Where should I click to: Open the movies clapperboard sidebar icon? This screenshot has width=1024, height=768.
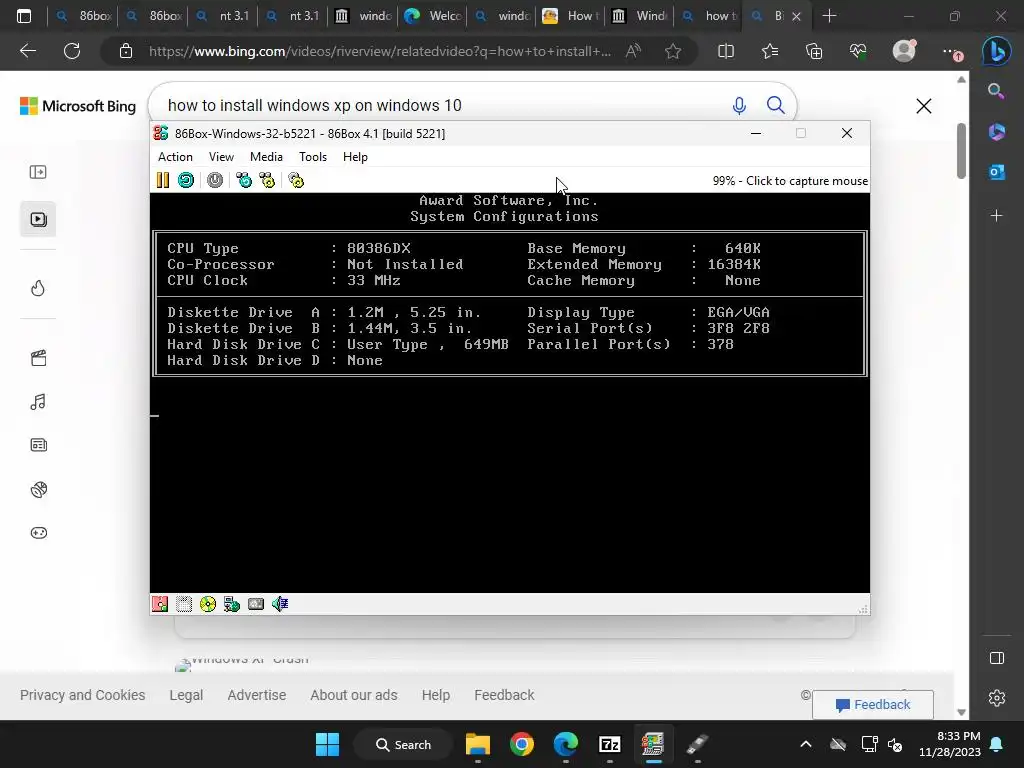(39, 358)
